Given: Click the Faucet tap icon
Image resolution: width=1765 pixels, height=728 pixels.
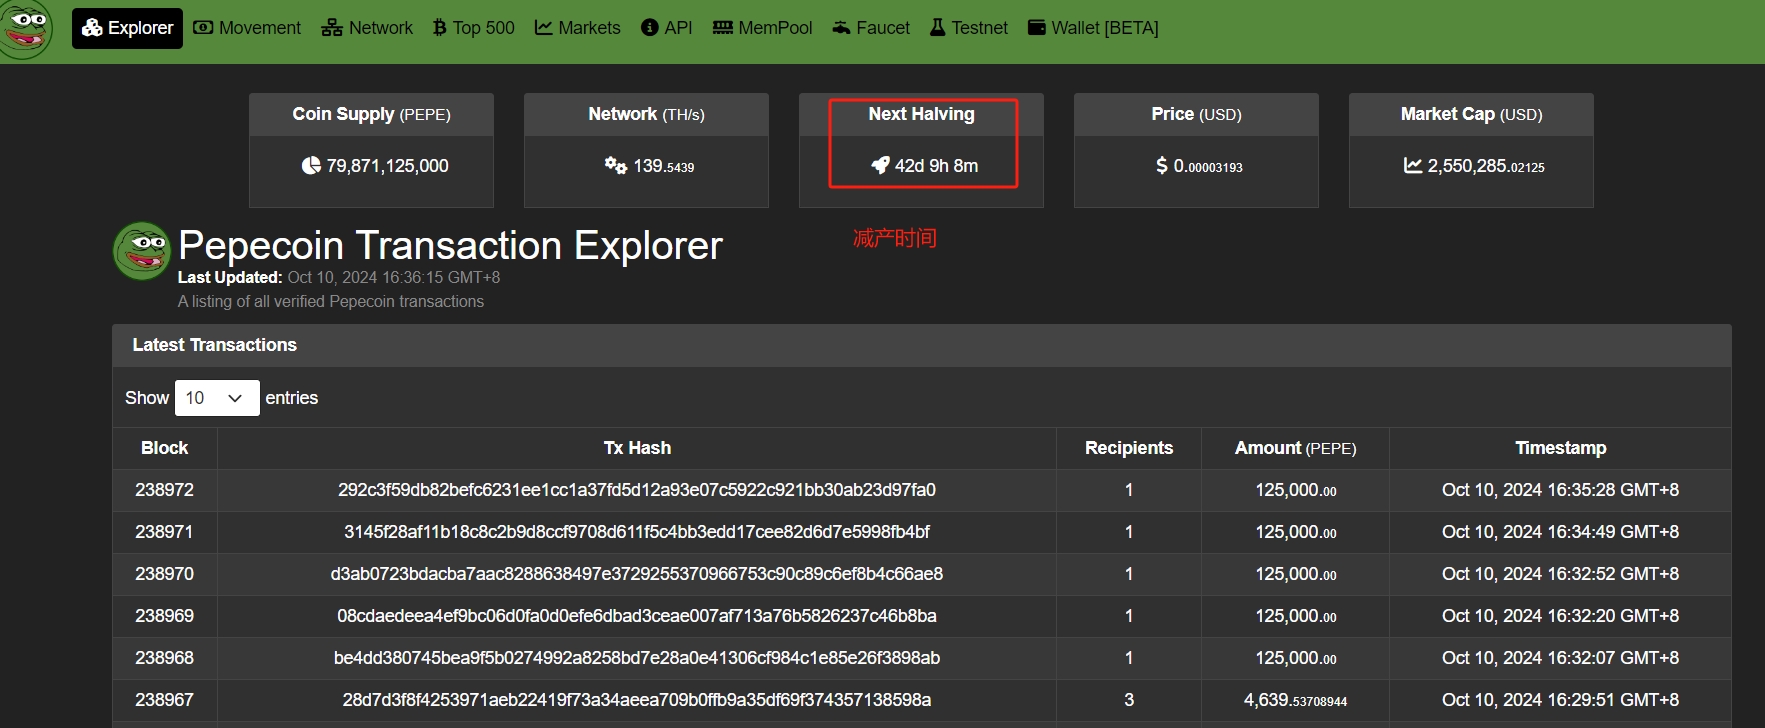Looking at the screenshot, I should click(x=842, y=28).
